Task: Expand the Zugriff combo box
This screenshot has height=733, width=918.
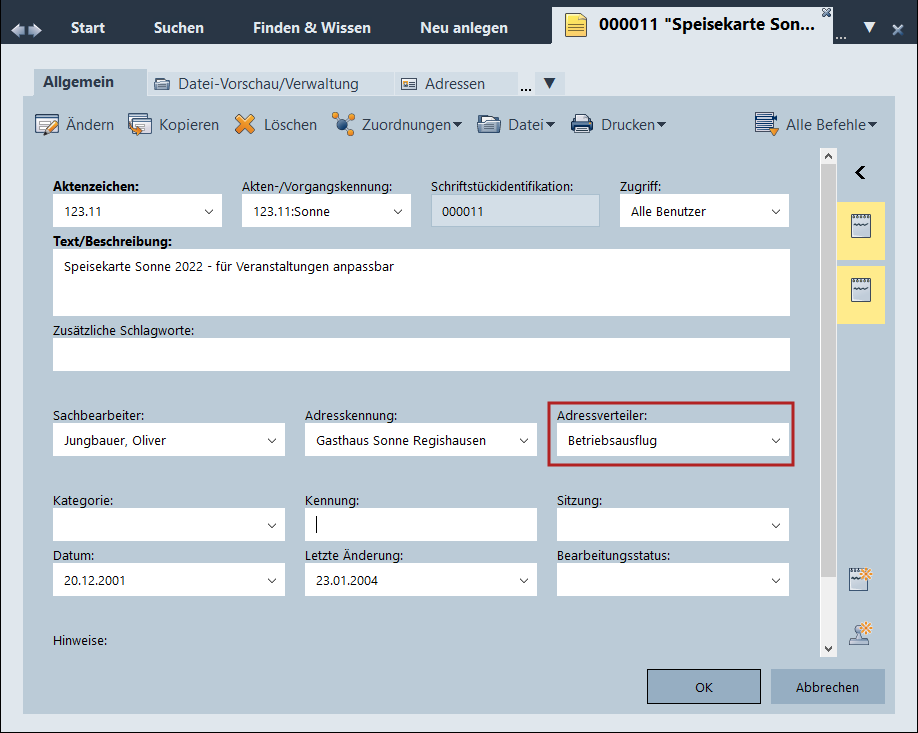Action: coord(775,211)
